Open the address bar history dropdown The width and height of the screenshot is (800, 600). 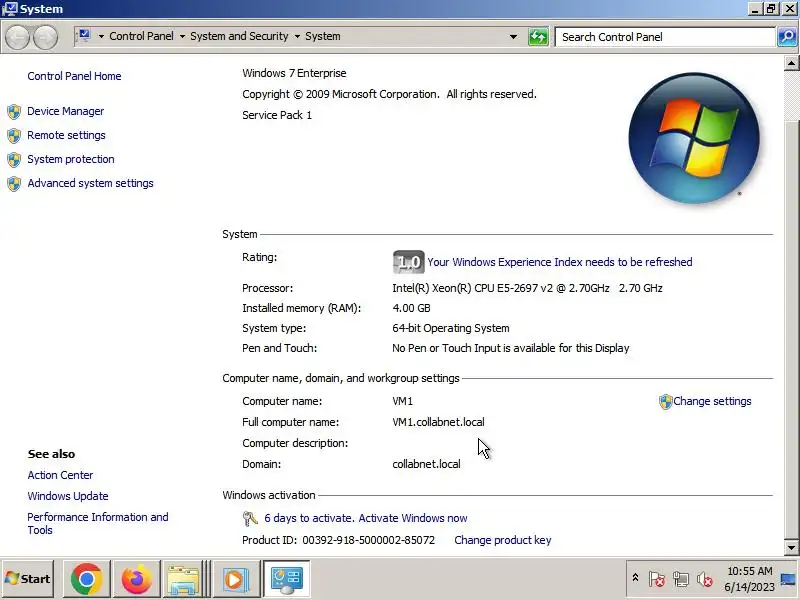pos(513,37)
